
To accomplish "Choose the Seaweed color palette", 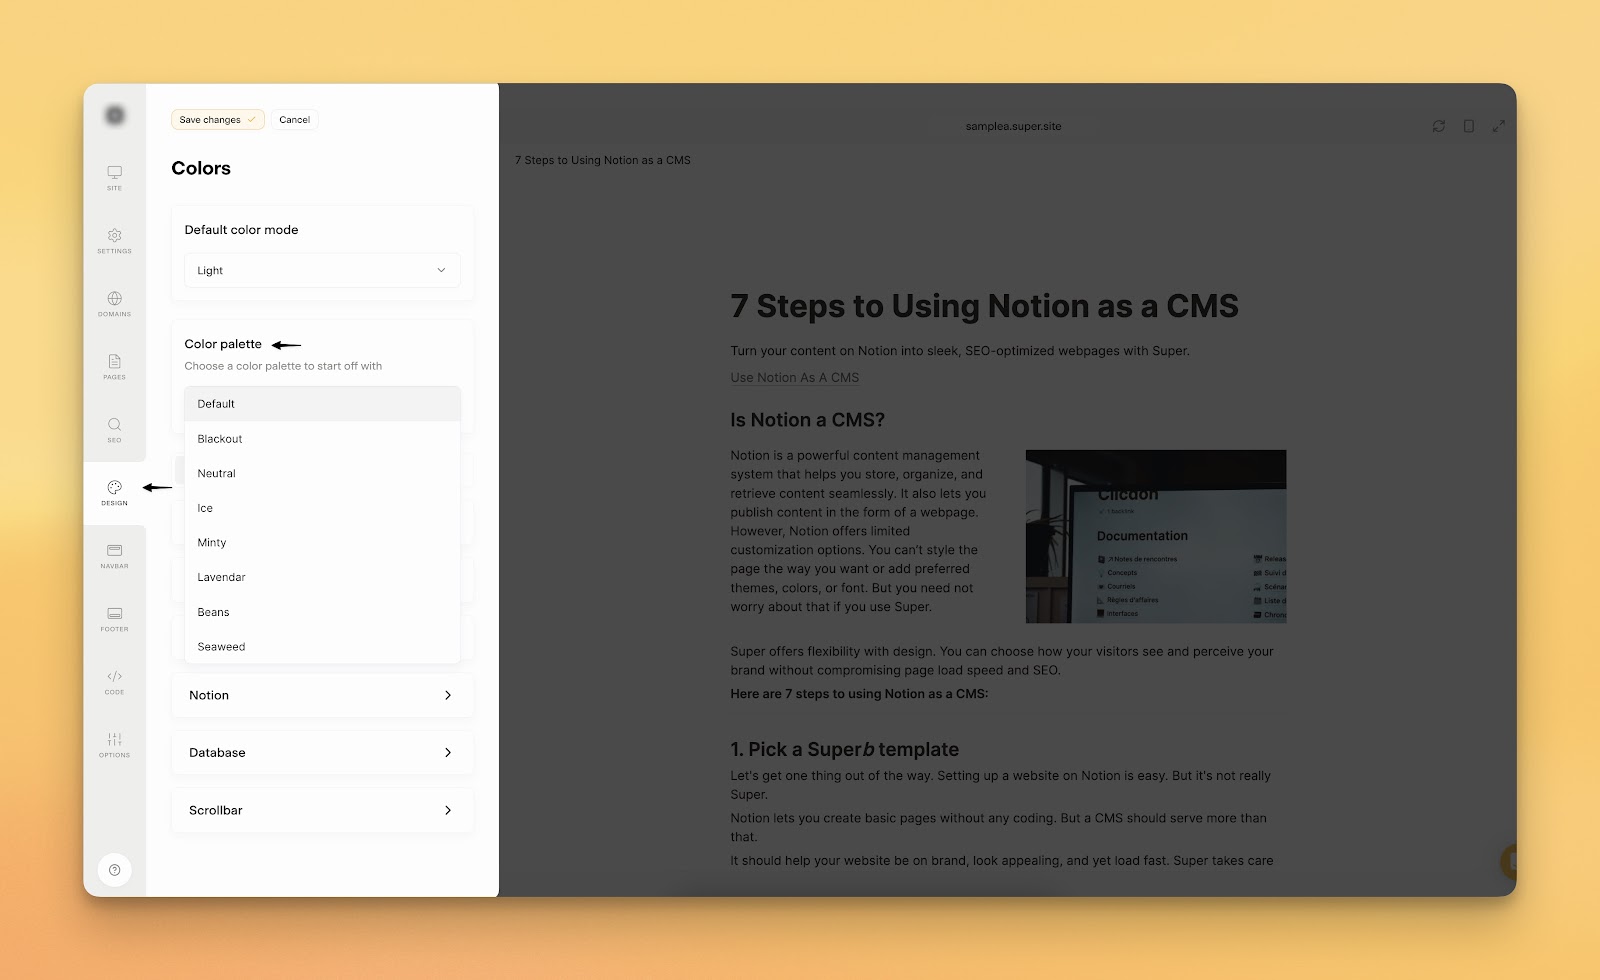I will coord(322,647).
